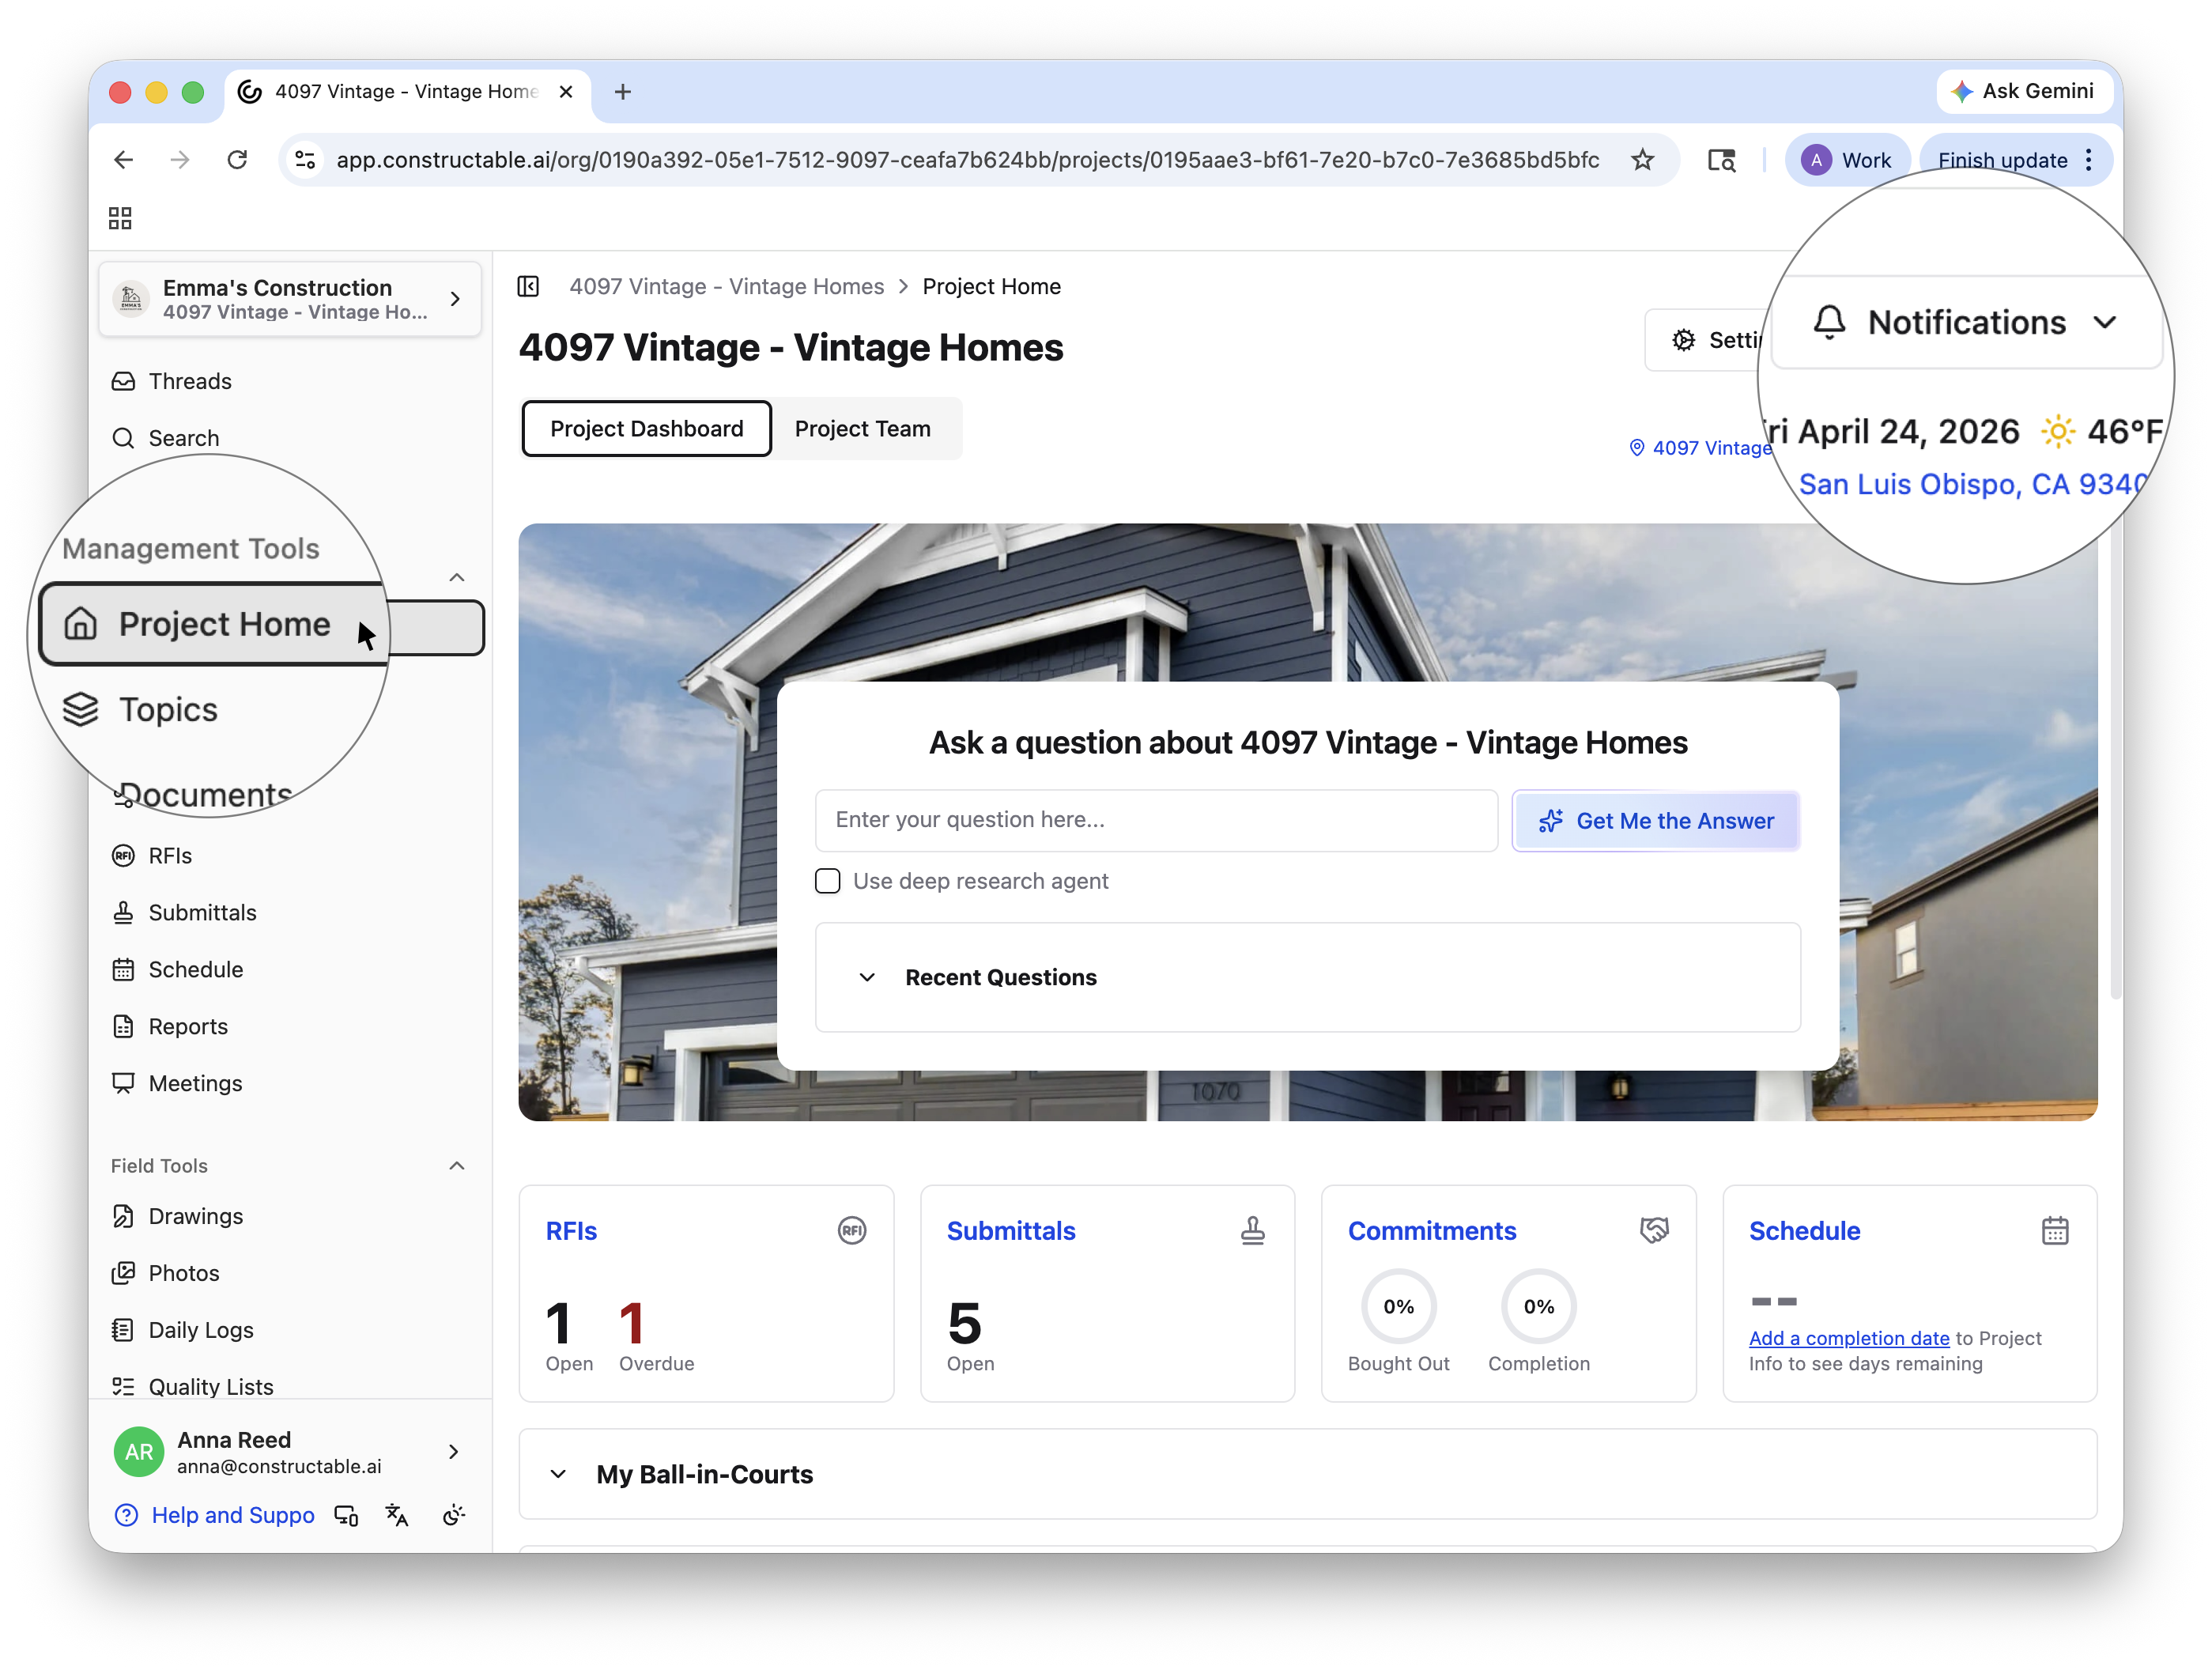Screen dimensions: 2212x1670
Task: Expand the My Ball-in-Courts section
Action: 1308,1475
